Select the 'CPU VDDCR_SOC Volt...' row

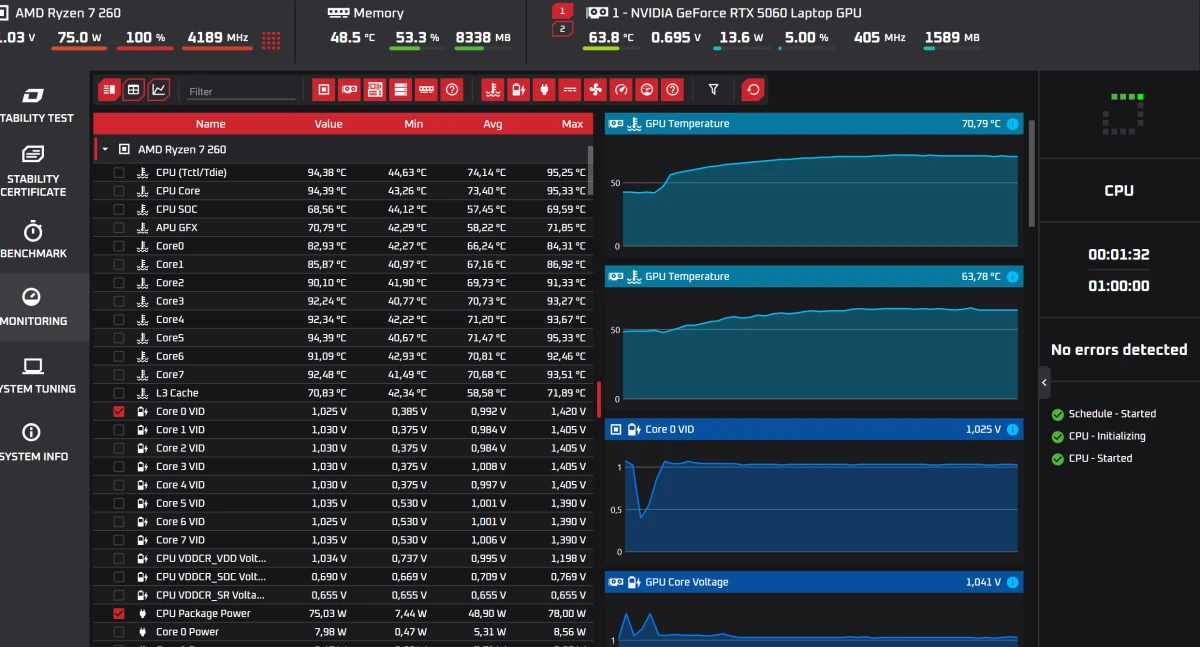click(343, 577)
